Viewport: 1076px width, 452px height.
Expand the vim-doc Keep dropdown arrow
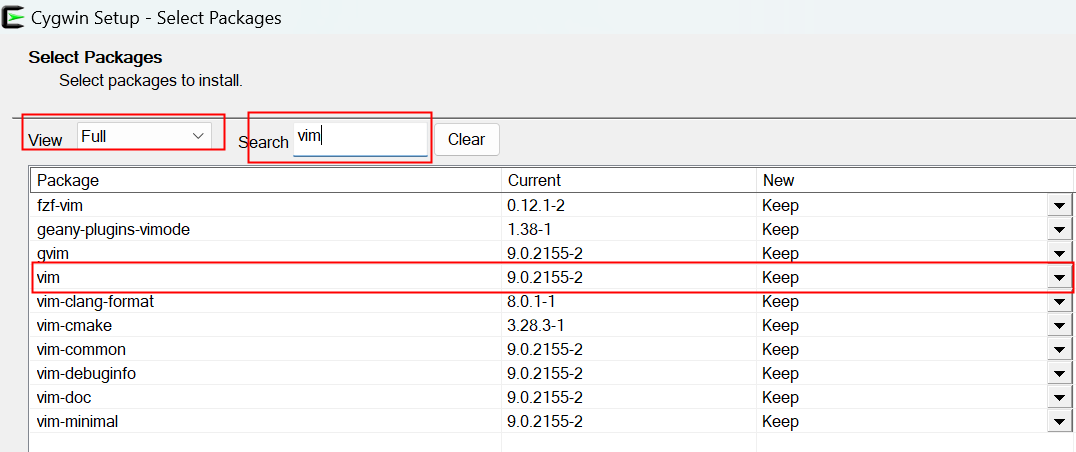pos(1059,398)
